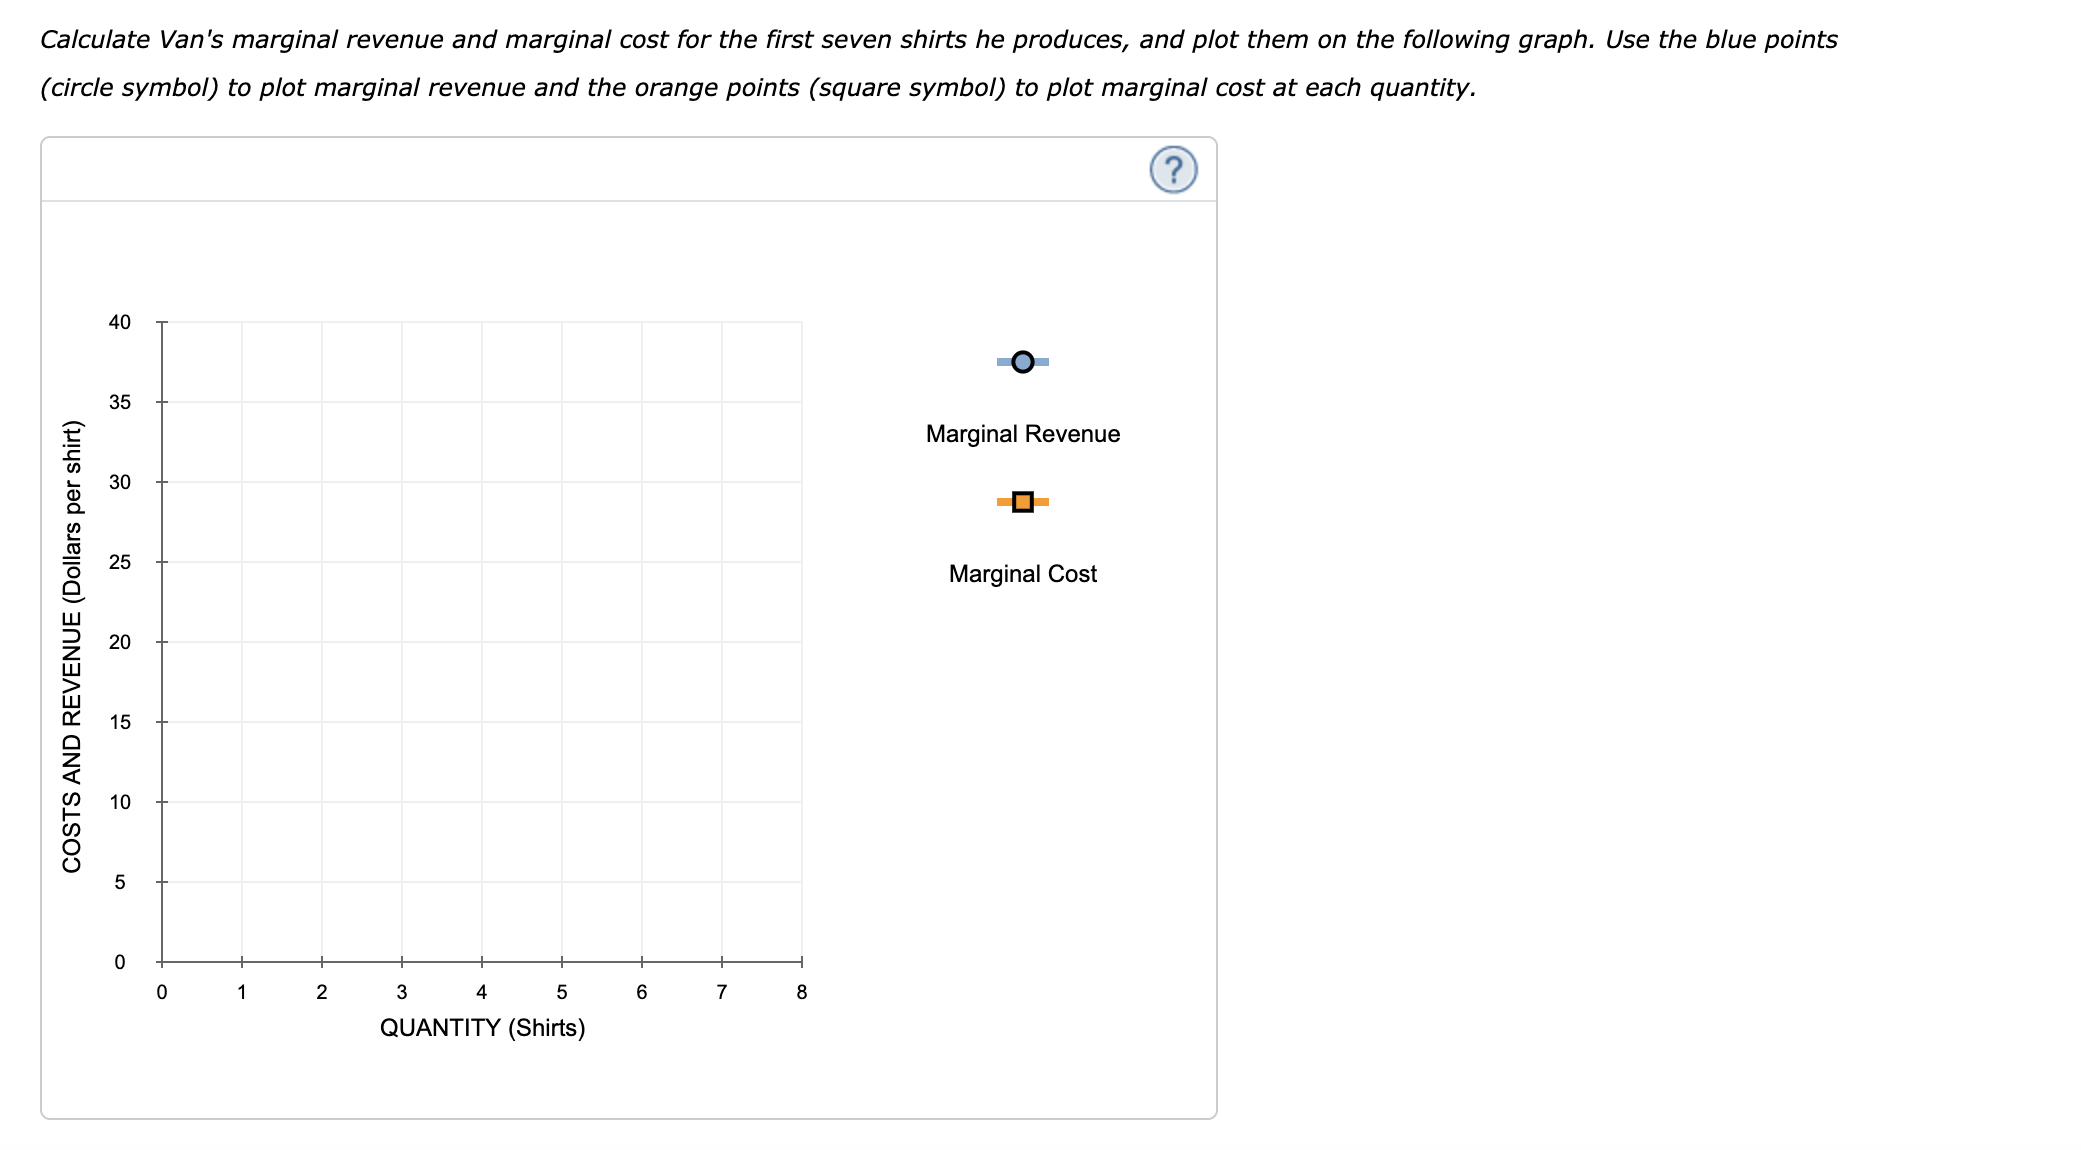Click the QUANTITY (Shirts) axis label
The image size is (2081, 1150).
point(481,1027)
